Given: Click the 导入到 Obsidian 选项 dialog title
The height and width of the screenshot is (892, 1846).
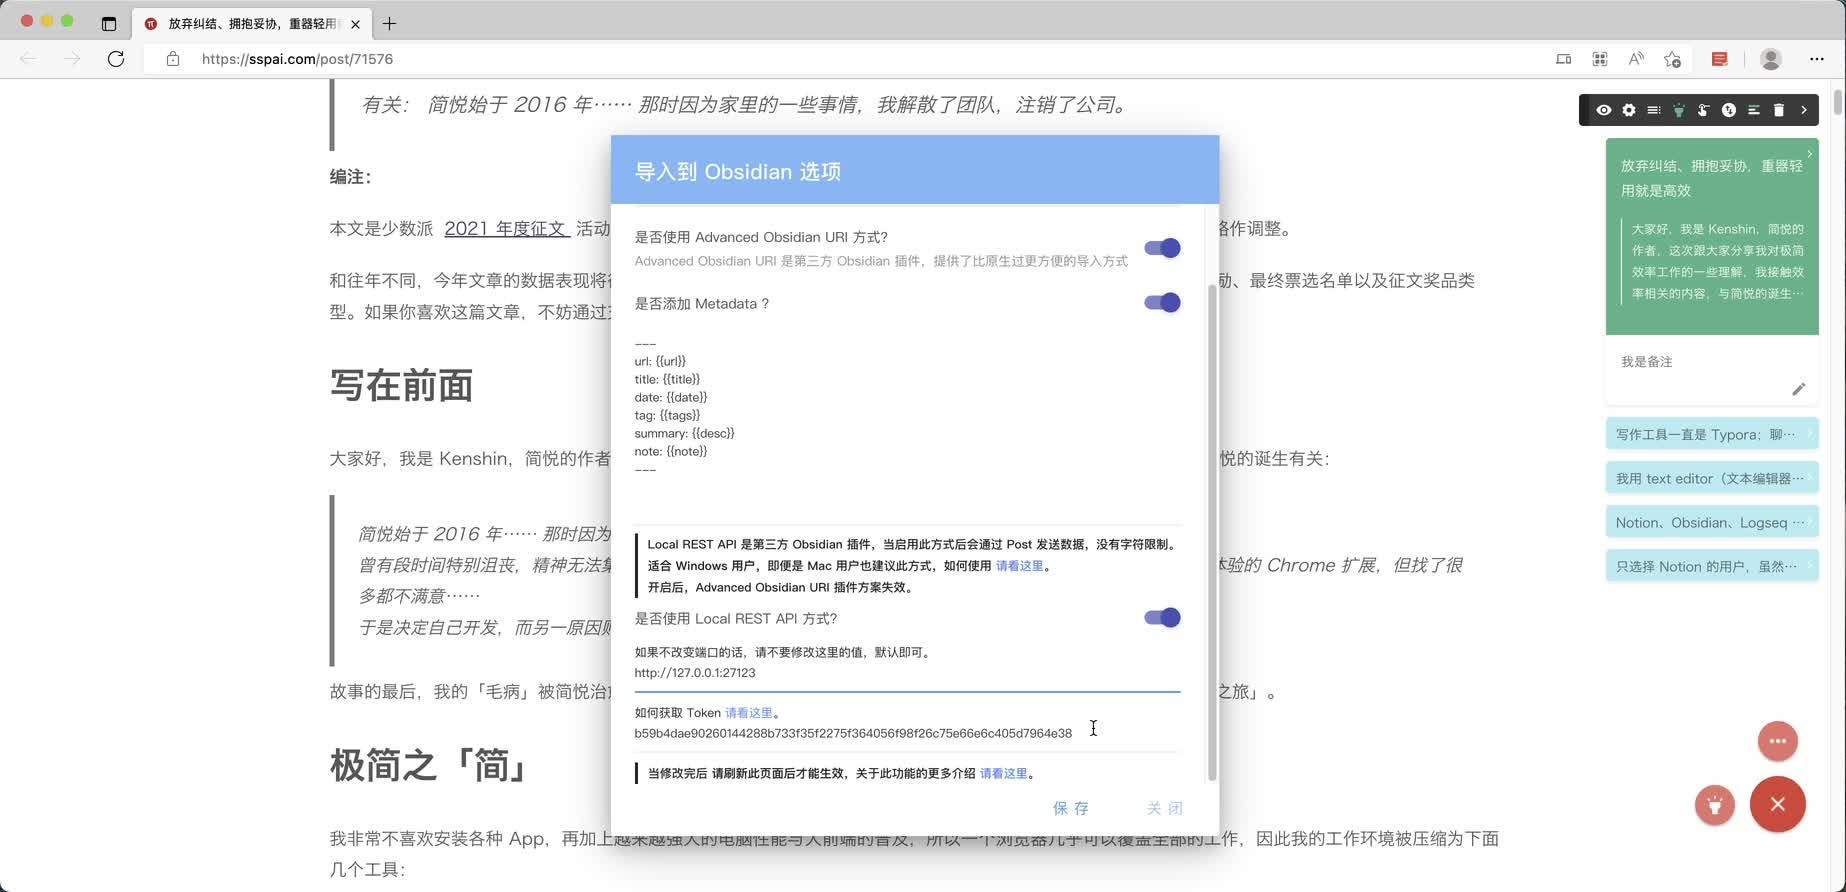Looking at the screenshot, I should point(738,172).
